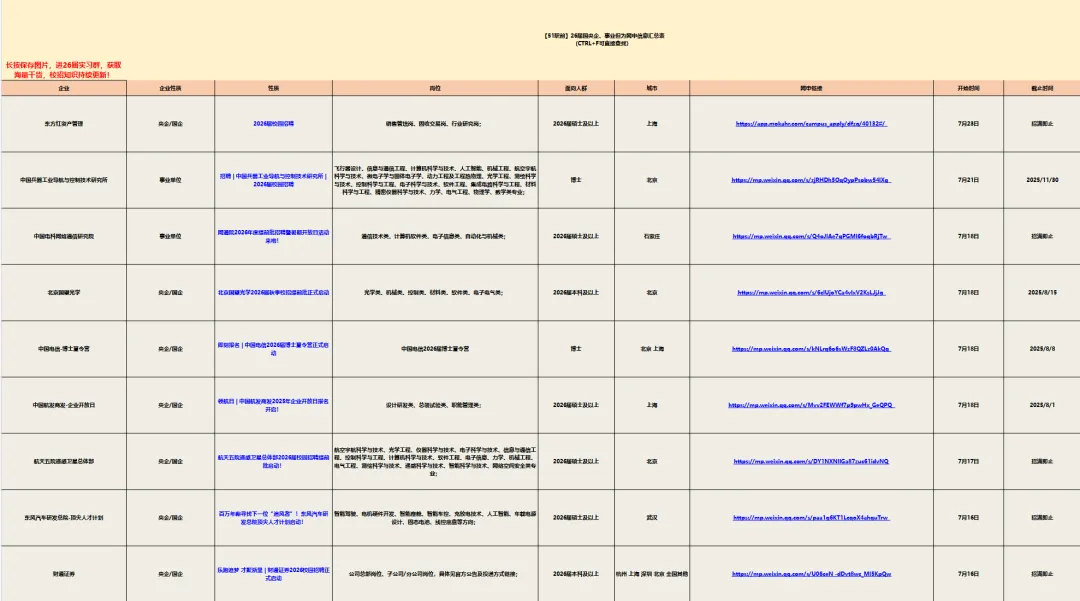Click the red 长按保存图片 notice text

[x=63, y=70]
